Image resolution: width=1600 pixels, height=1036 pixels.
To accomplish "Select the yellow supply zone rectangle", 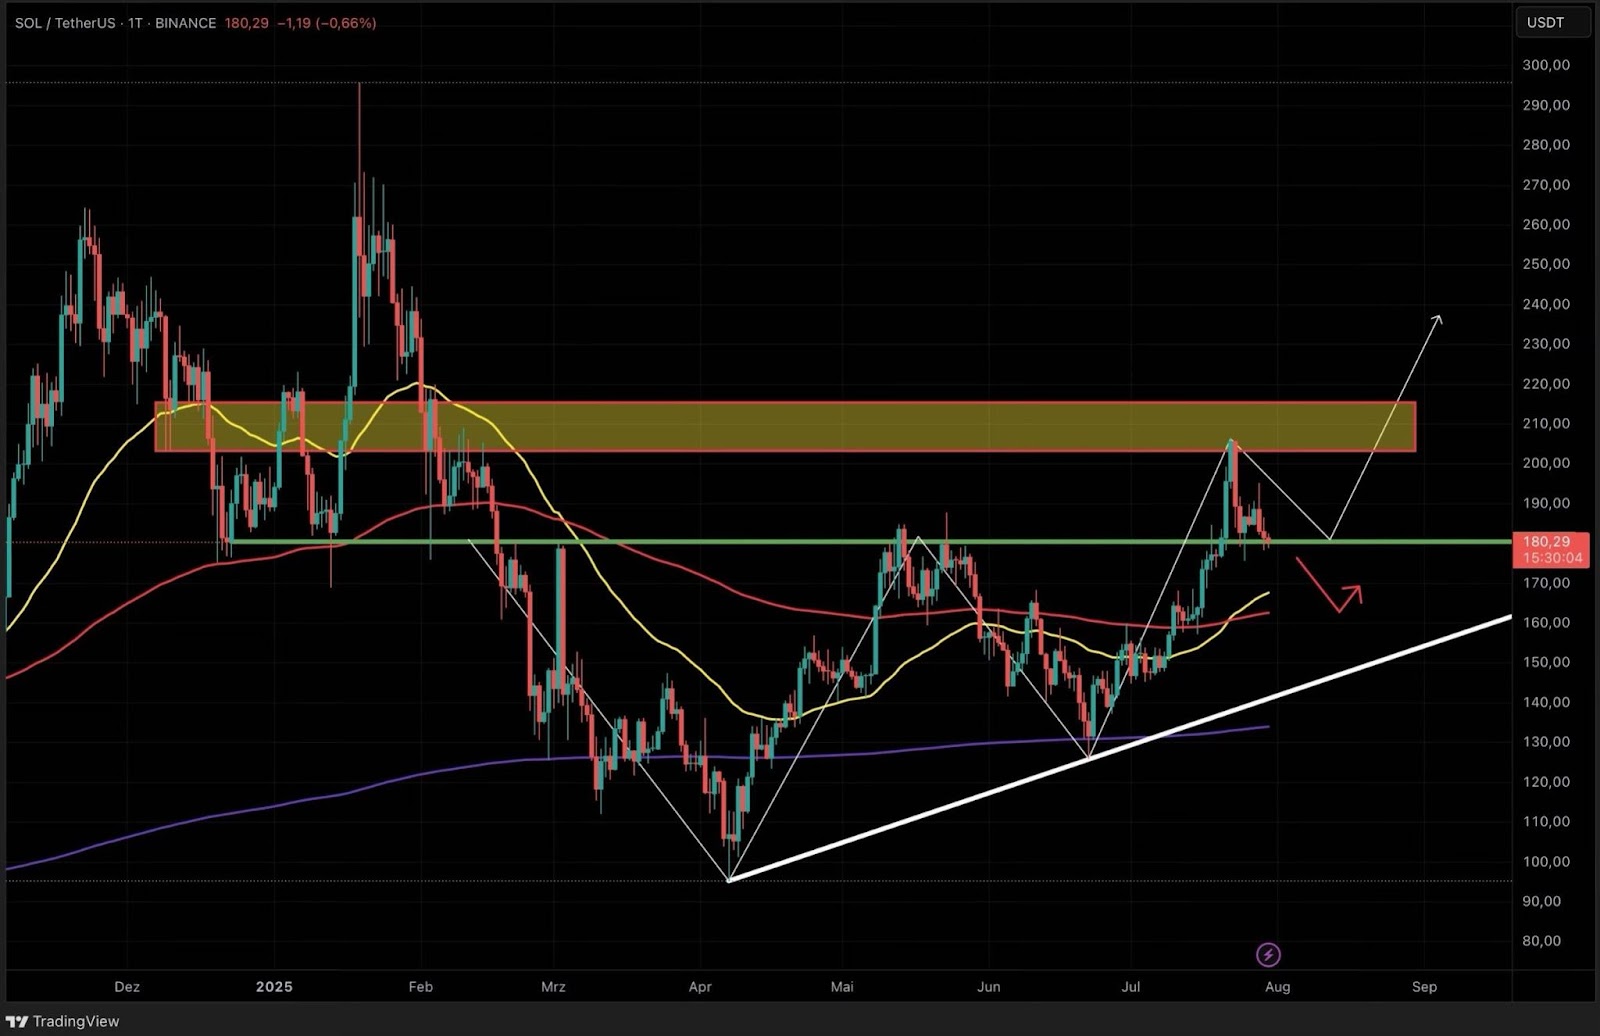I will coord(800,425).
